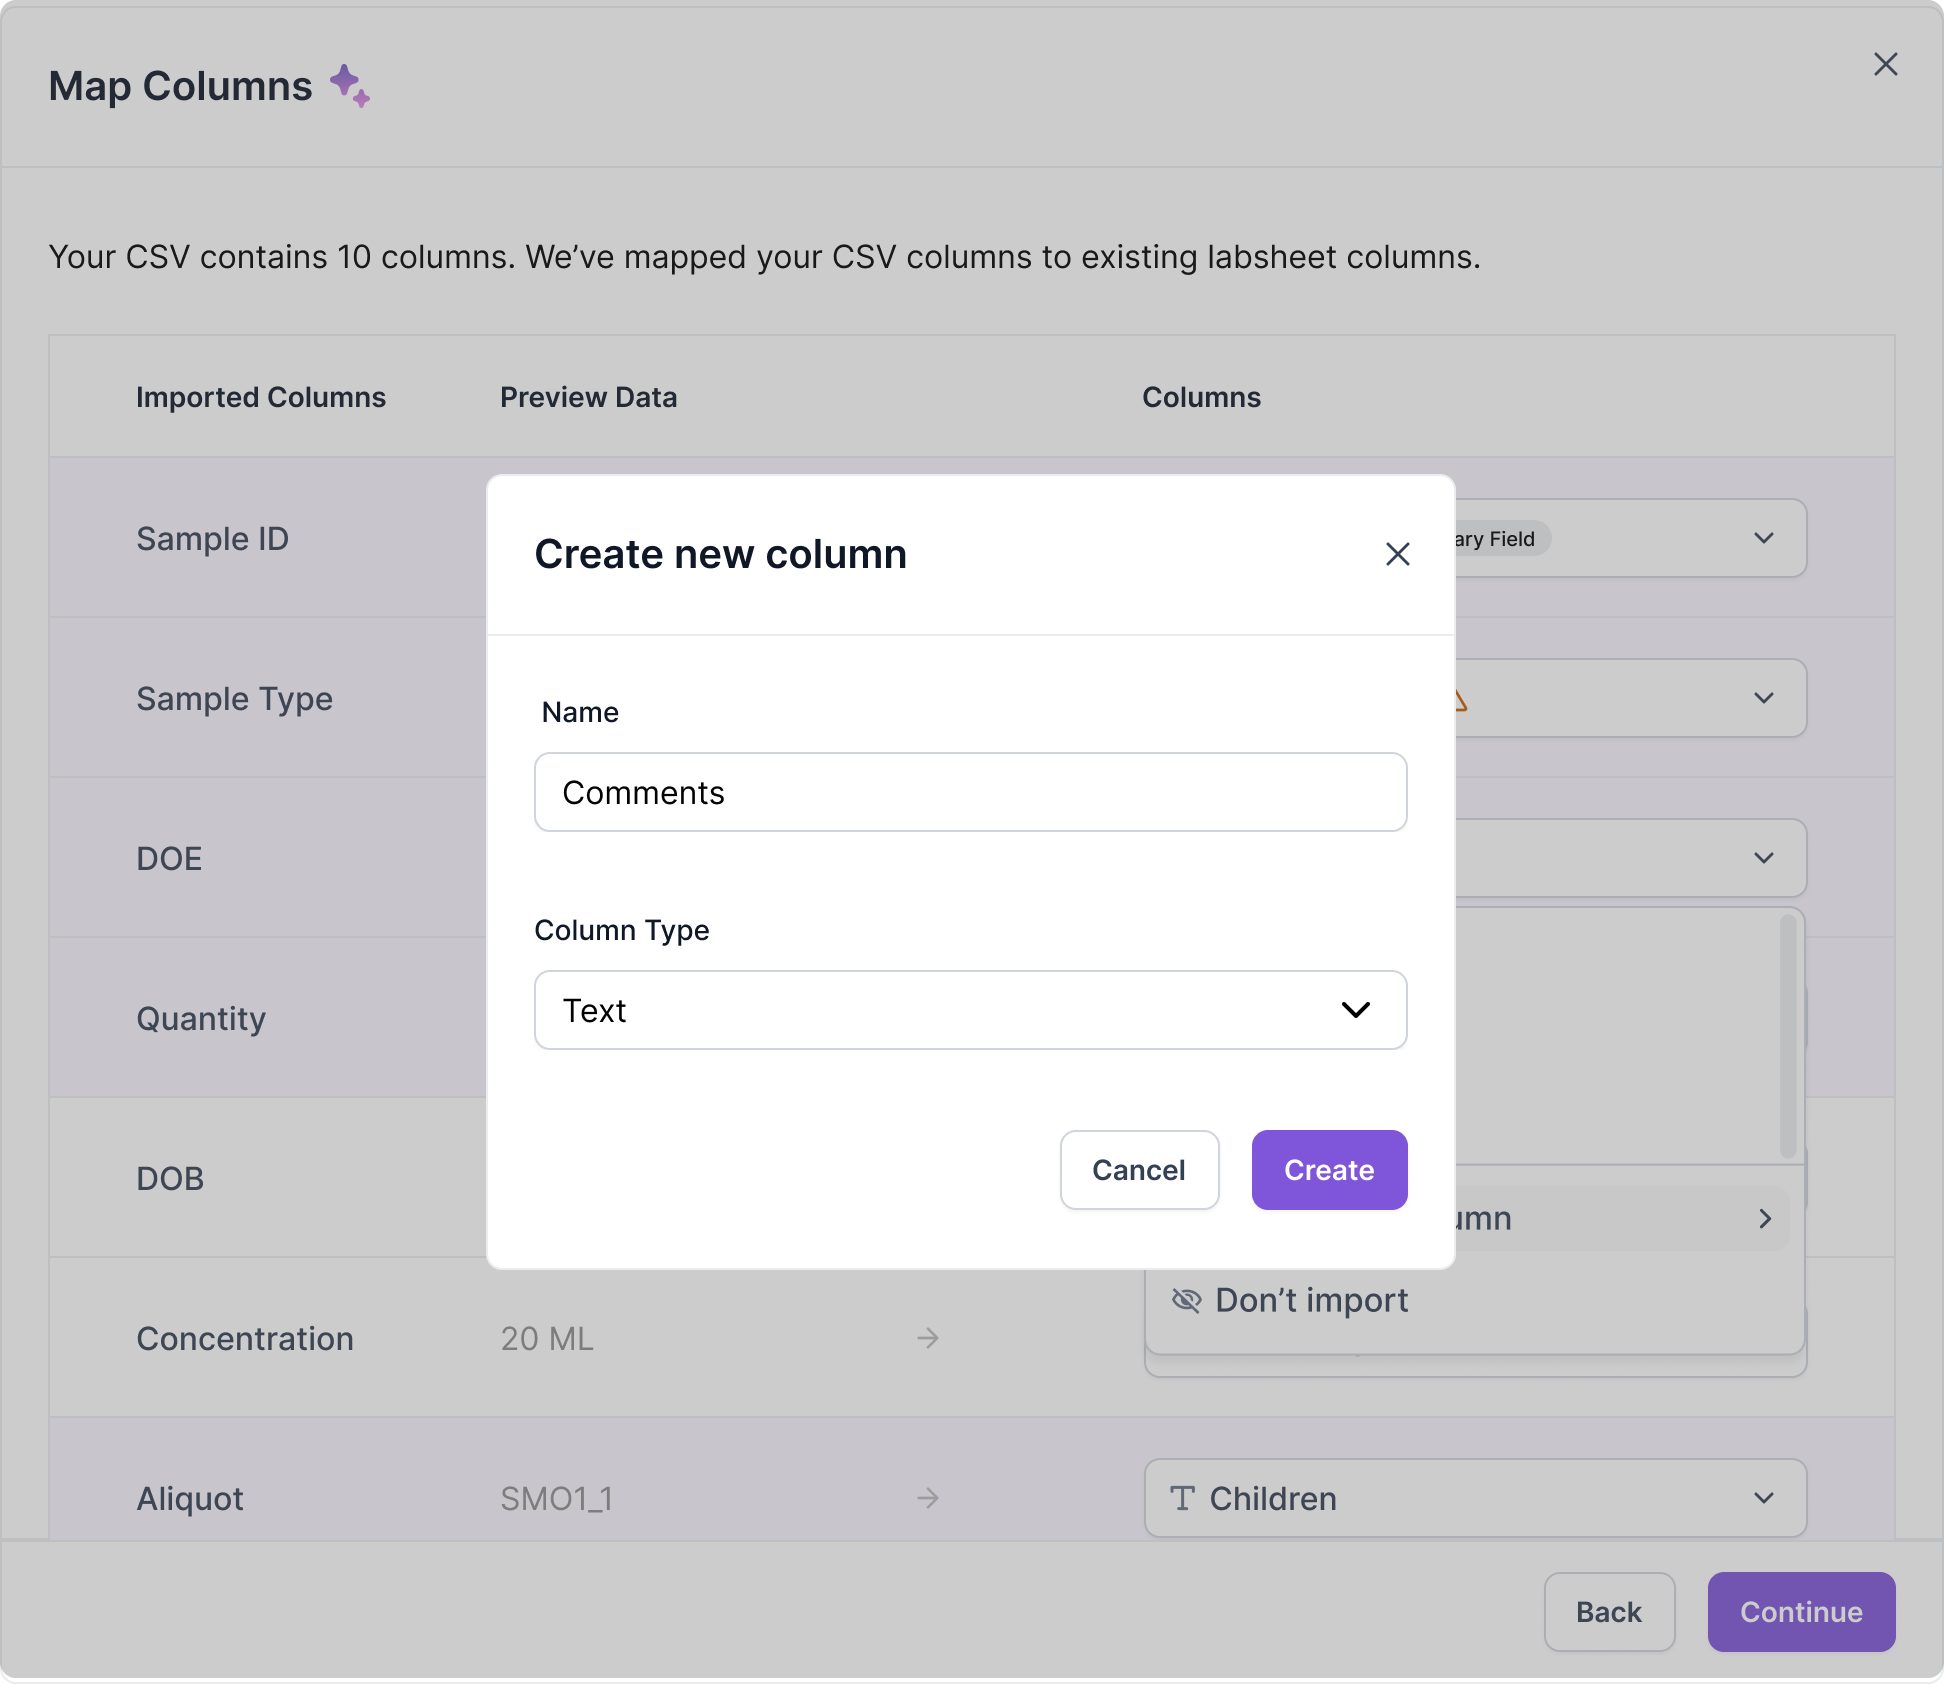Expand the Sample Type column dropdown
This screenshot has height=1684, width=1944.
[x=1764, y=698]
